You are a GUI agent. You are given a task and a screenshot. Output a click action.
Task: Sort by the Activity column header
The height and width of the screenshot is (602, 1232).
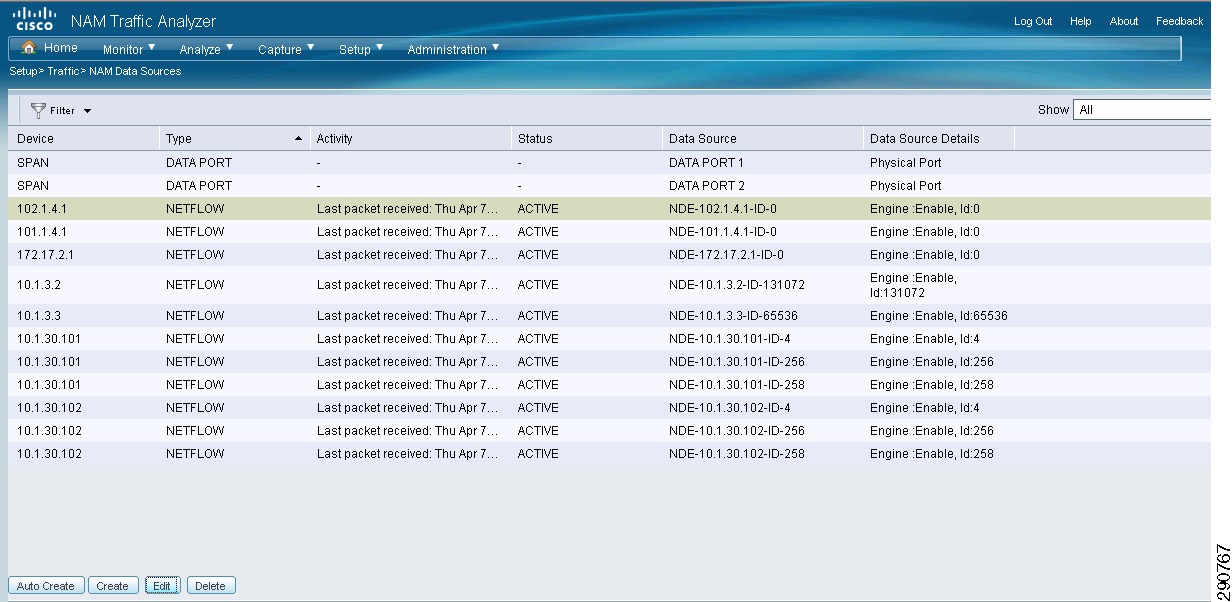click(410, 139)
